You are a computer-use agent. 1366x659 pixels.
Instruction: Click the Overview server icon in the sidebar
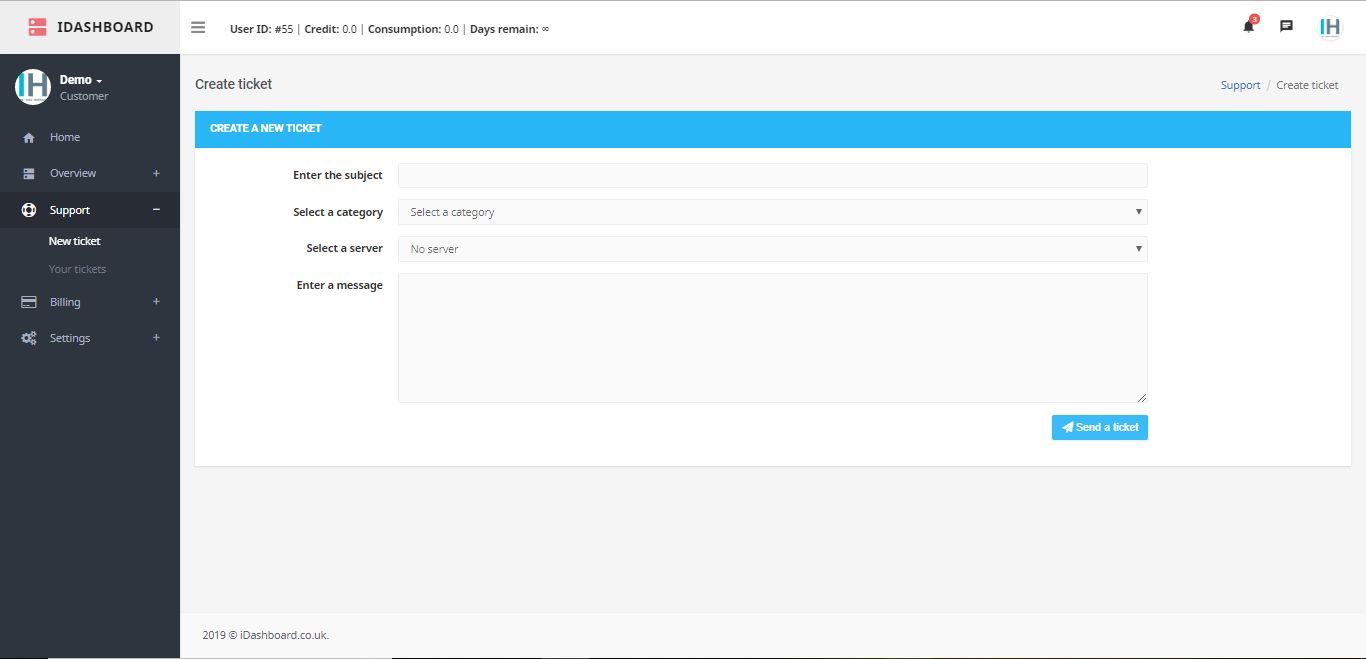pos(29,174)
